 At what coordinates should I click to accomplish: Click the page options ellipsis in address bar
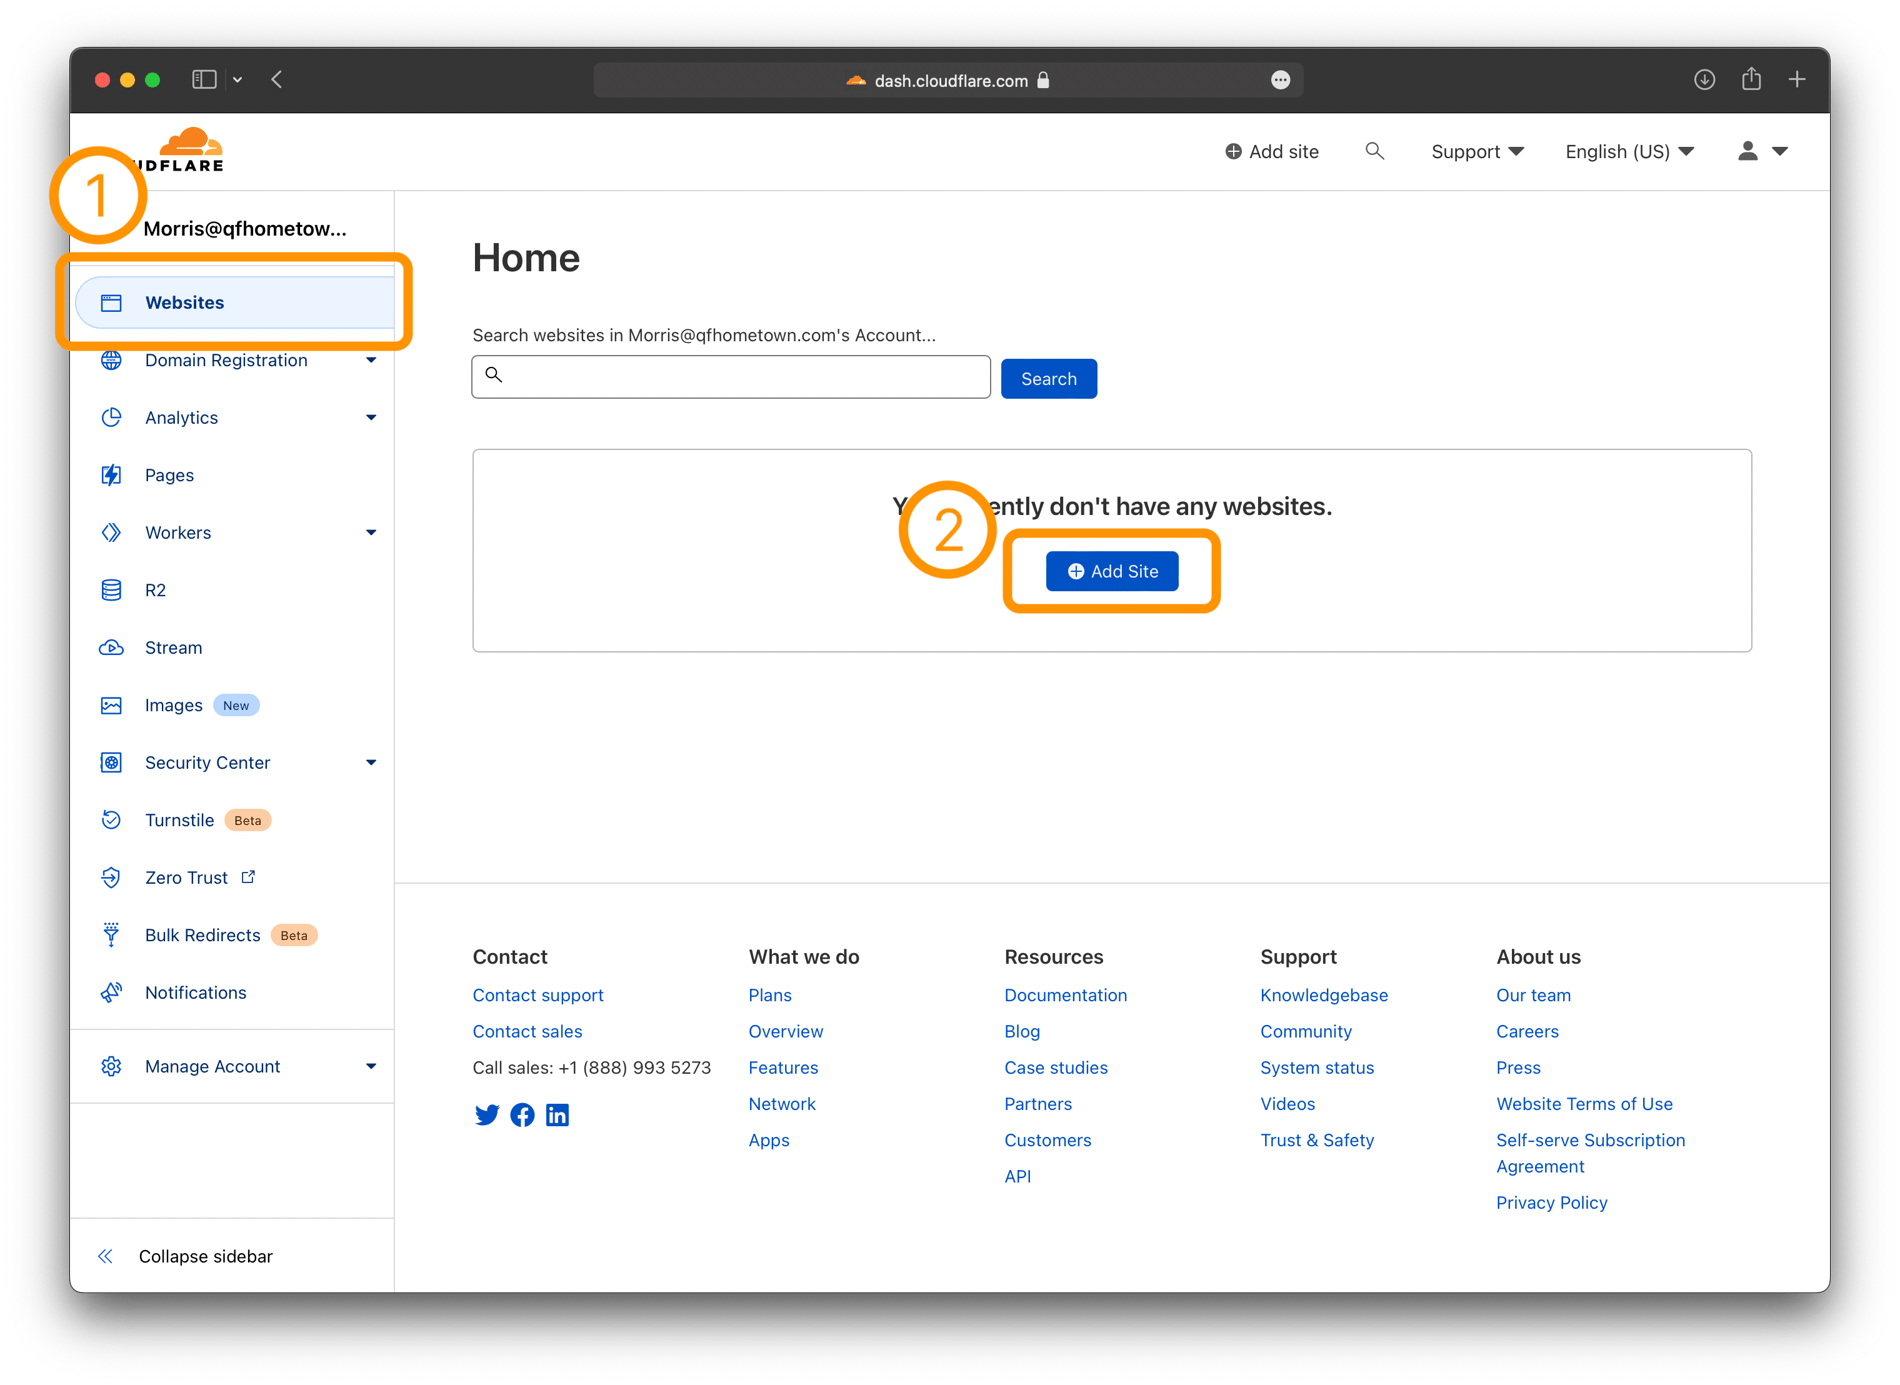(x=1280, y=80)
